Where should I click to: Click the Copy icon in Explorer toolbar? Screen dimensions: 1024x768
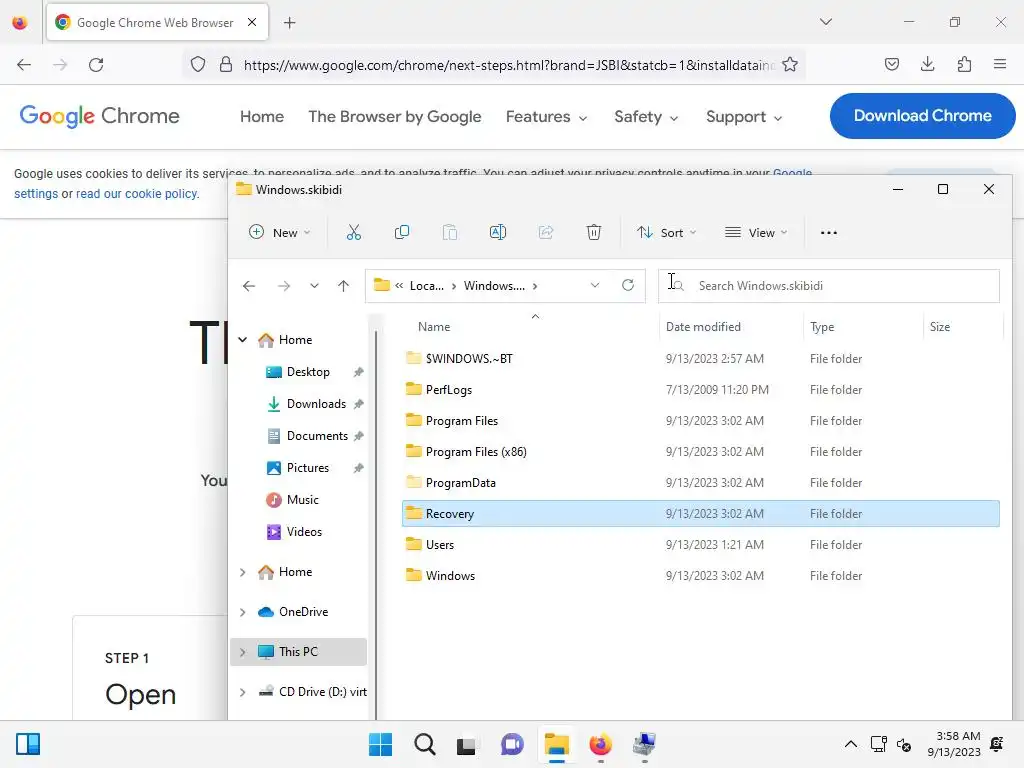[402, 232]
